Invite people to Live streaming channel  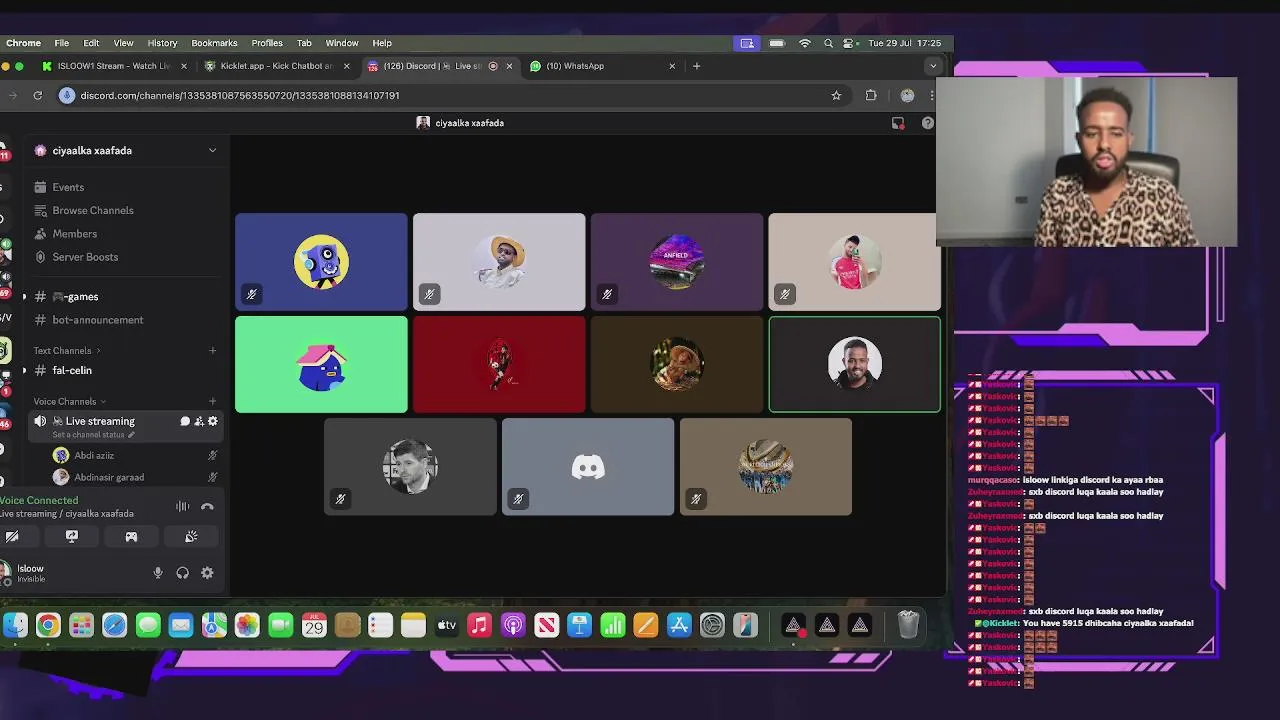[199, 421]
